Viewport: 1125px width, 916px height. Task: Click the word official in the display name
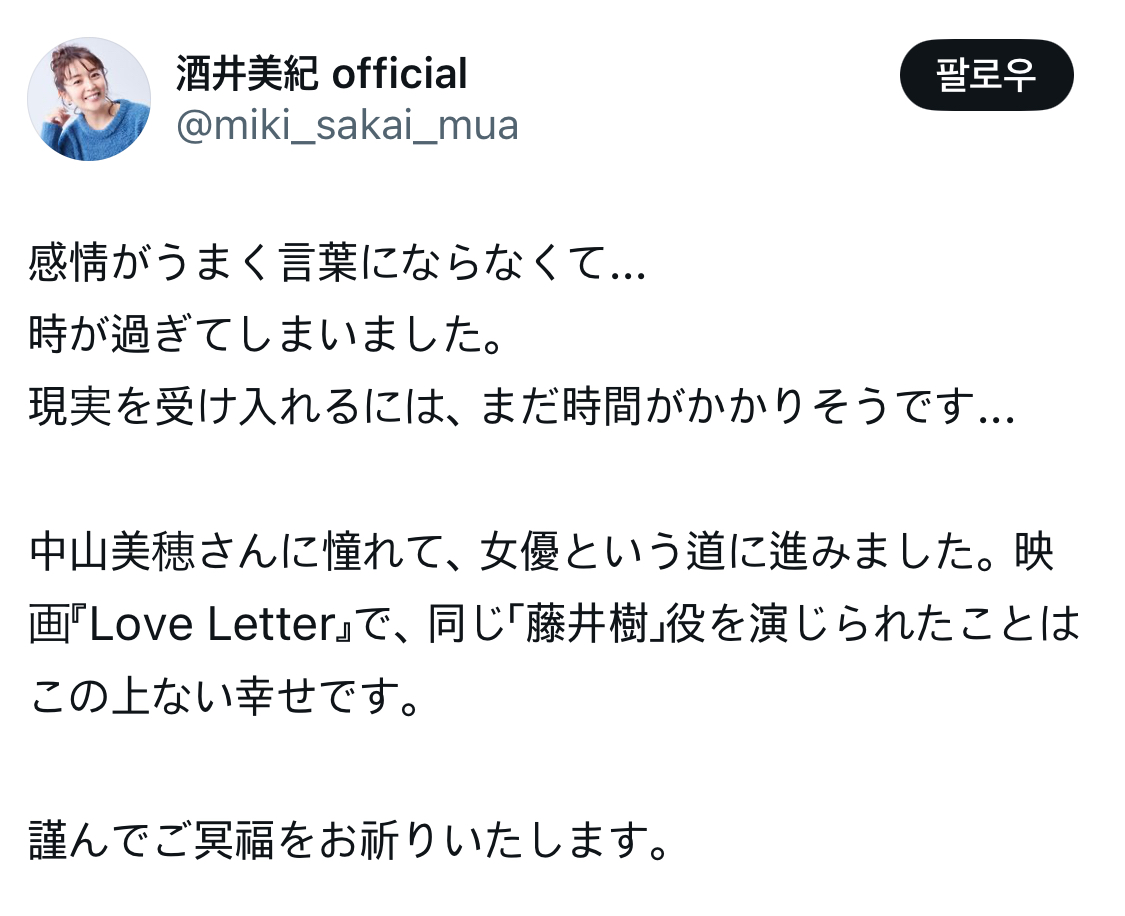[398, 74]
